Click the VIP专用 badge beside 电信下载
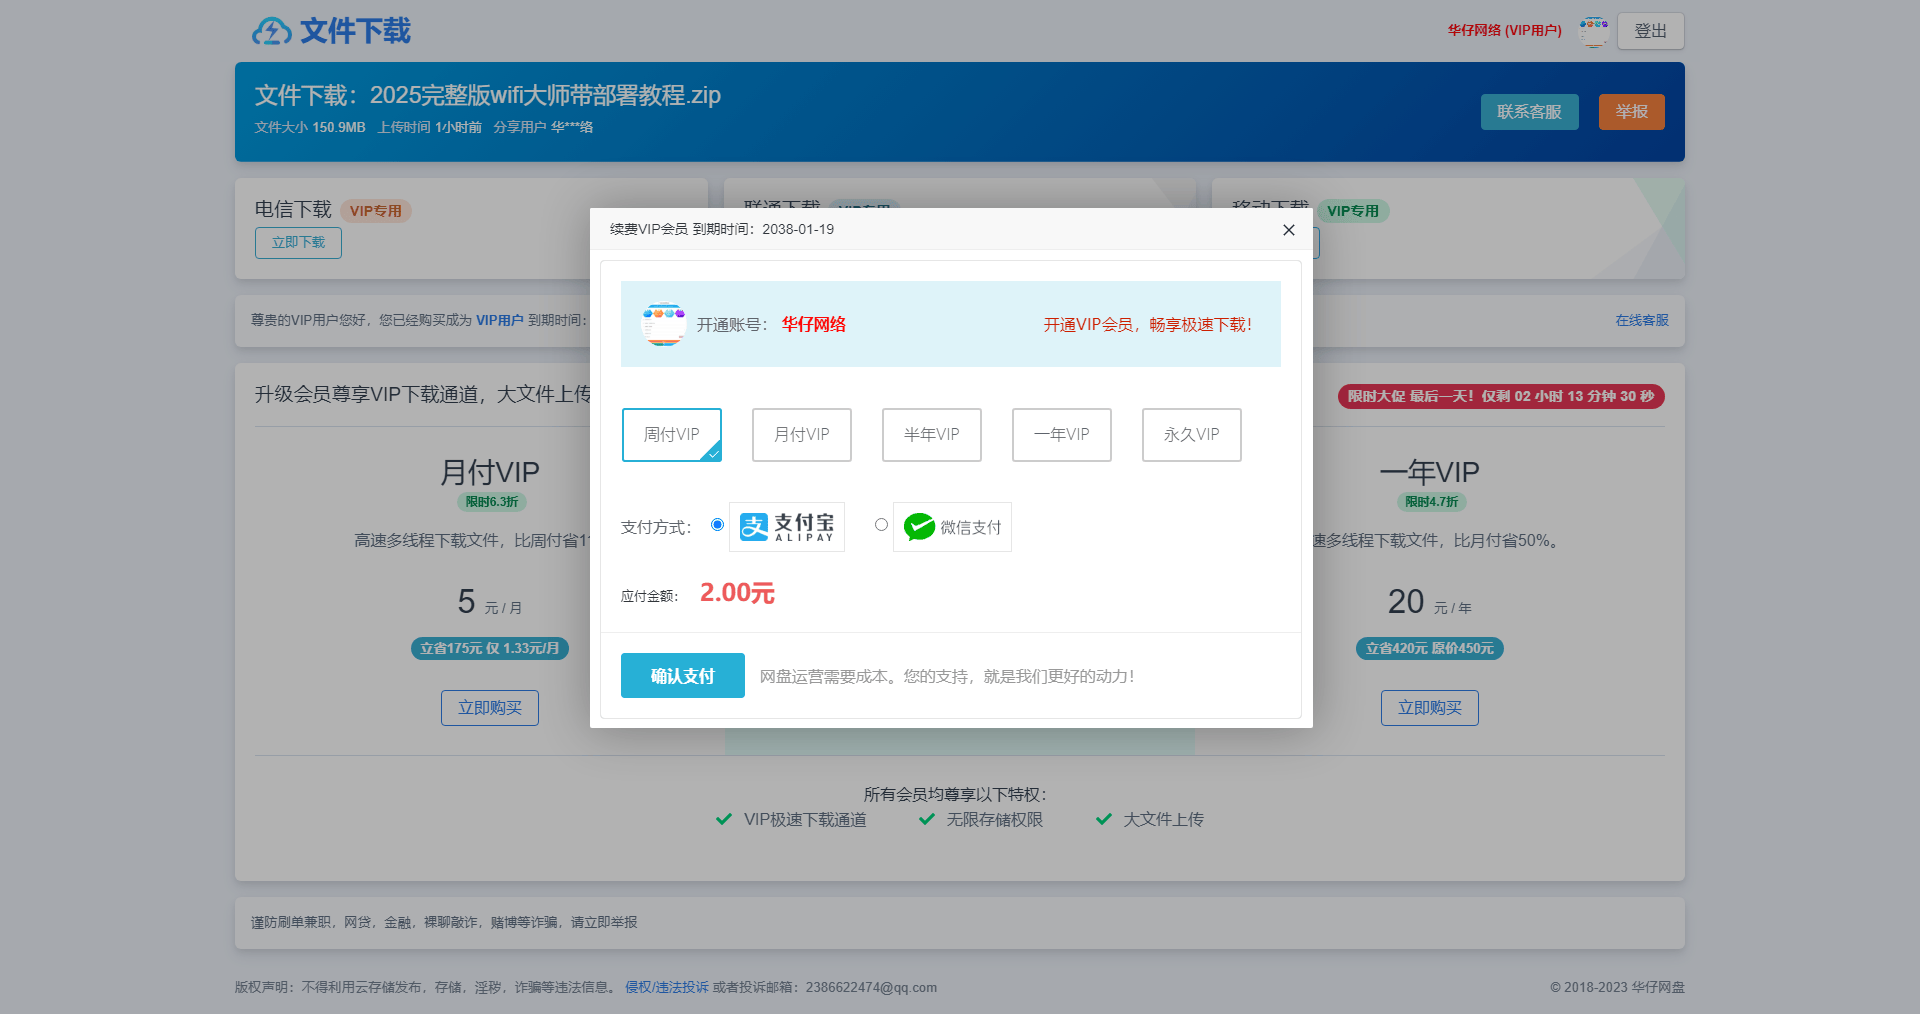Screen dimensions: 1920x1014 376,211
